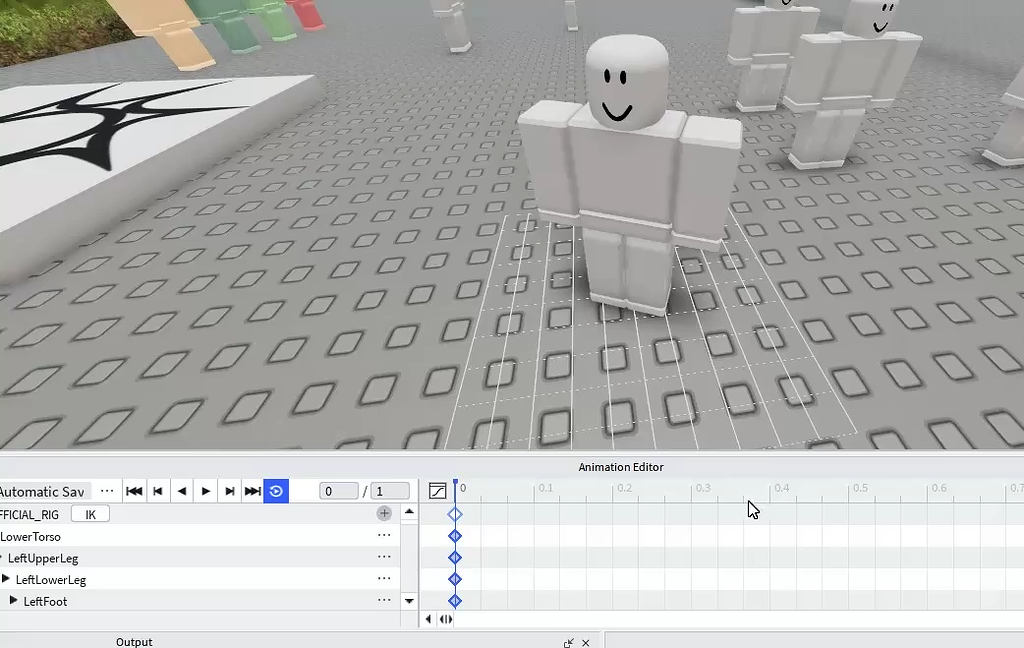Step back to the previous keyframe

tap(158, 490)
